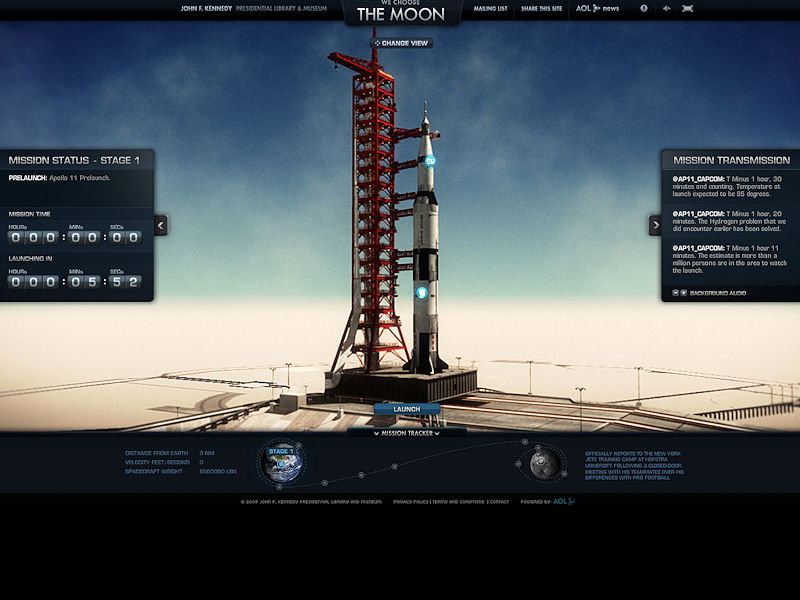The width and height of the screenshot is (800, 600).
Task: Open AOL News link in header
Action: coord(597,8)
